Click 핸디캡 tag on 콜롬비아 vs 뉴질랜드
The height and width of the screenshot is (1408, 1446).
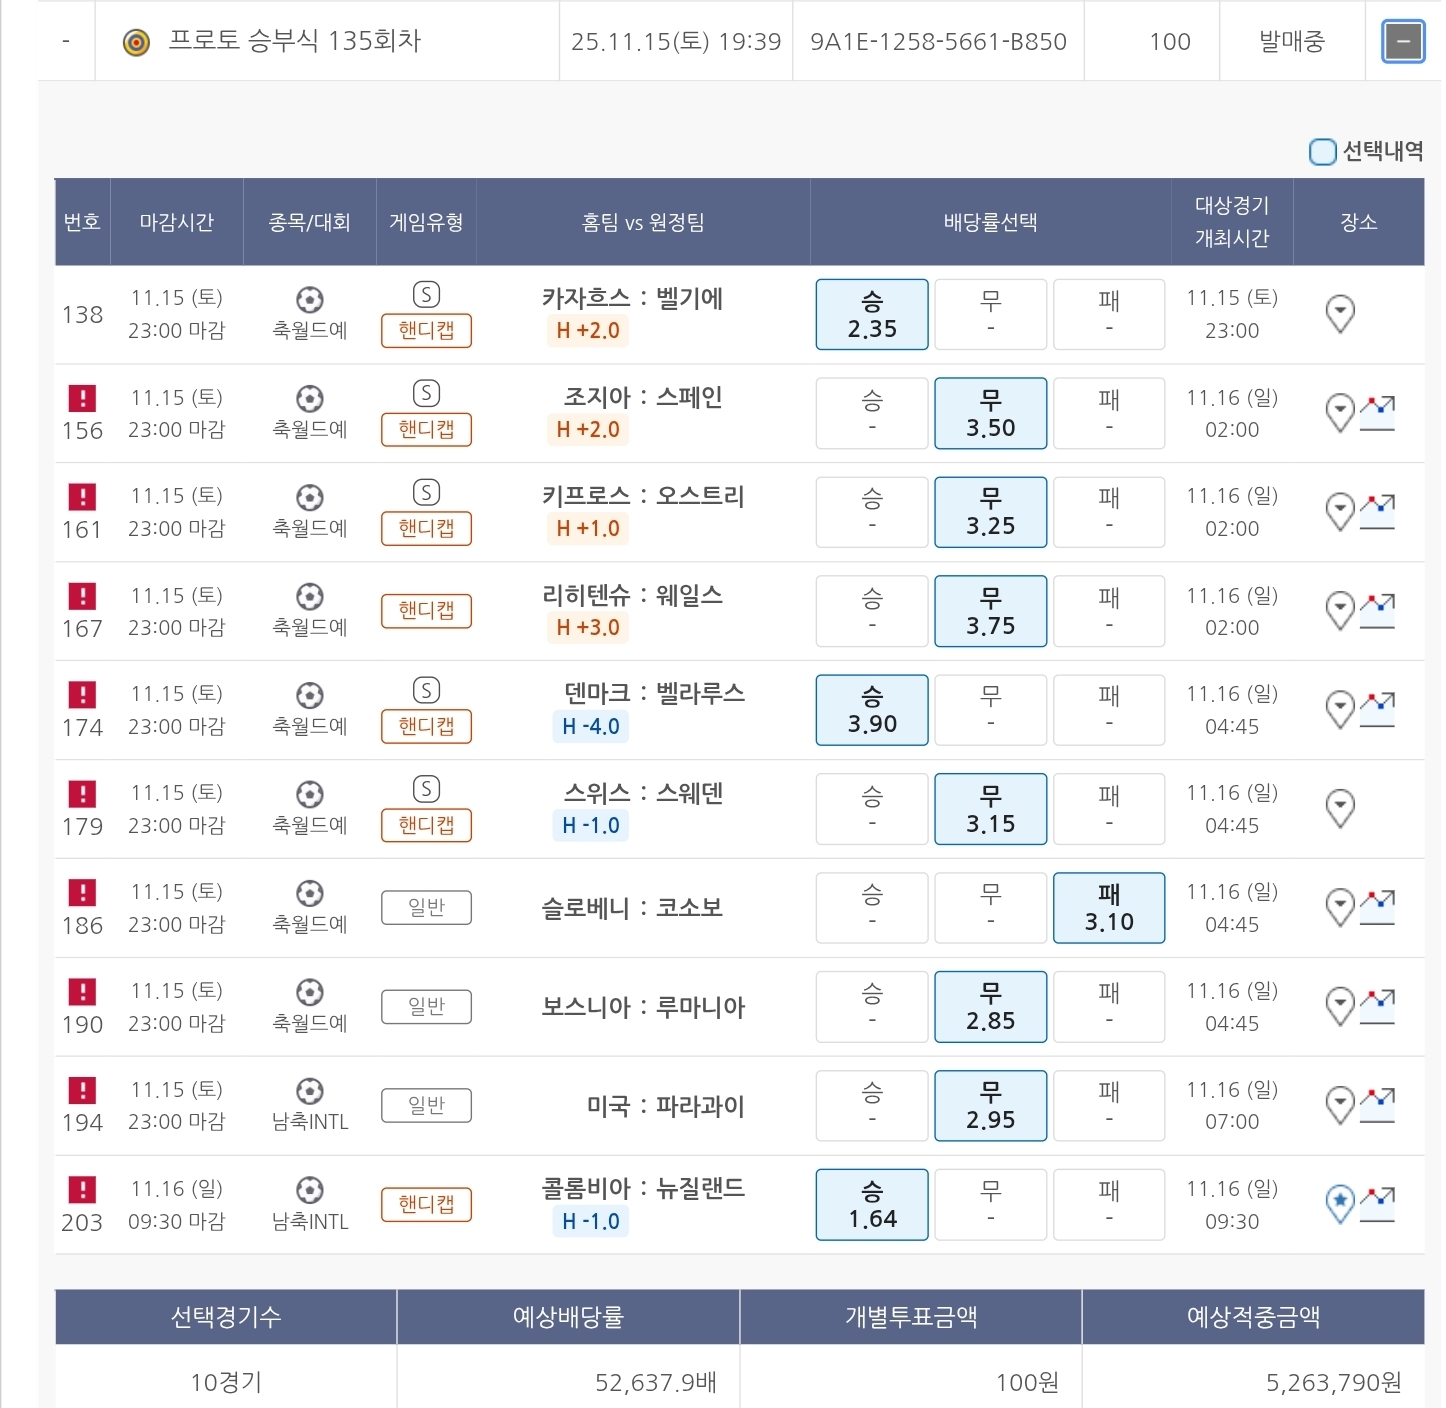pos(426,1204)
